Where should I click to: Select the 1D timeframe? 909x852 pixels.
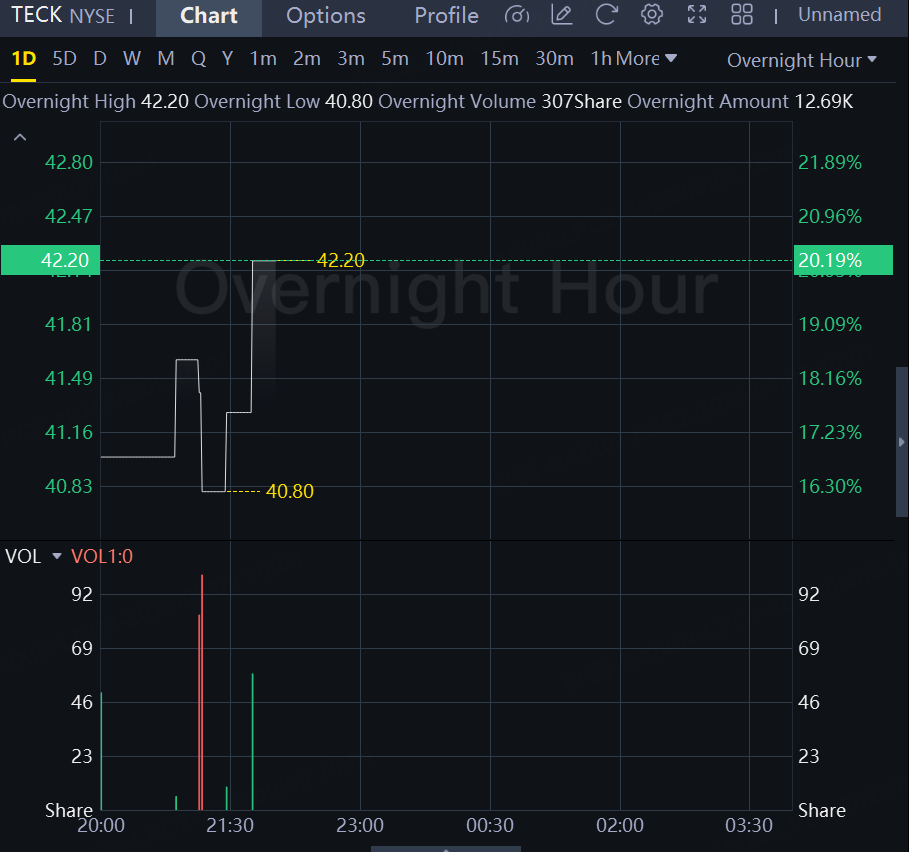24,59
